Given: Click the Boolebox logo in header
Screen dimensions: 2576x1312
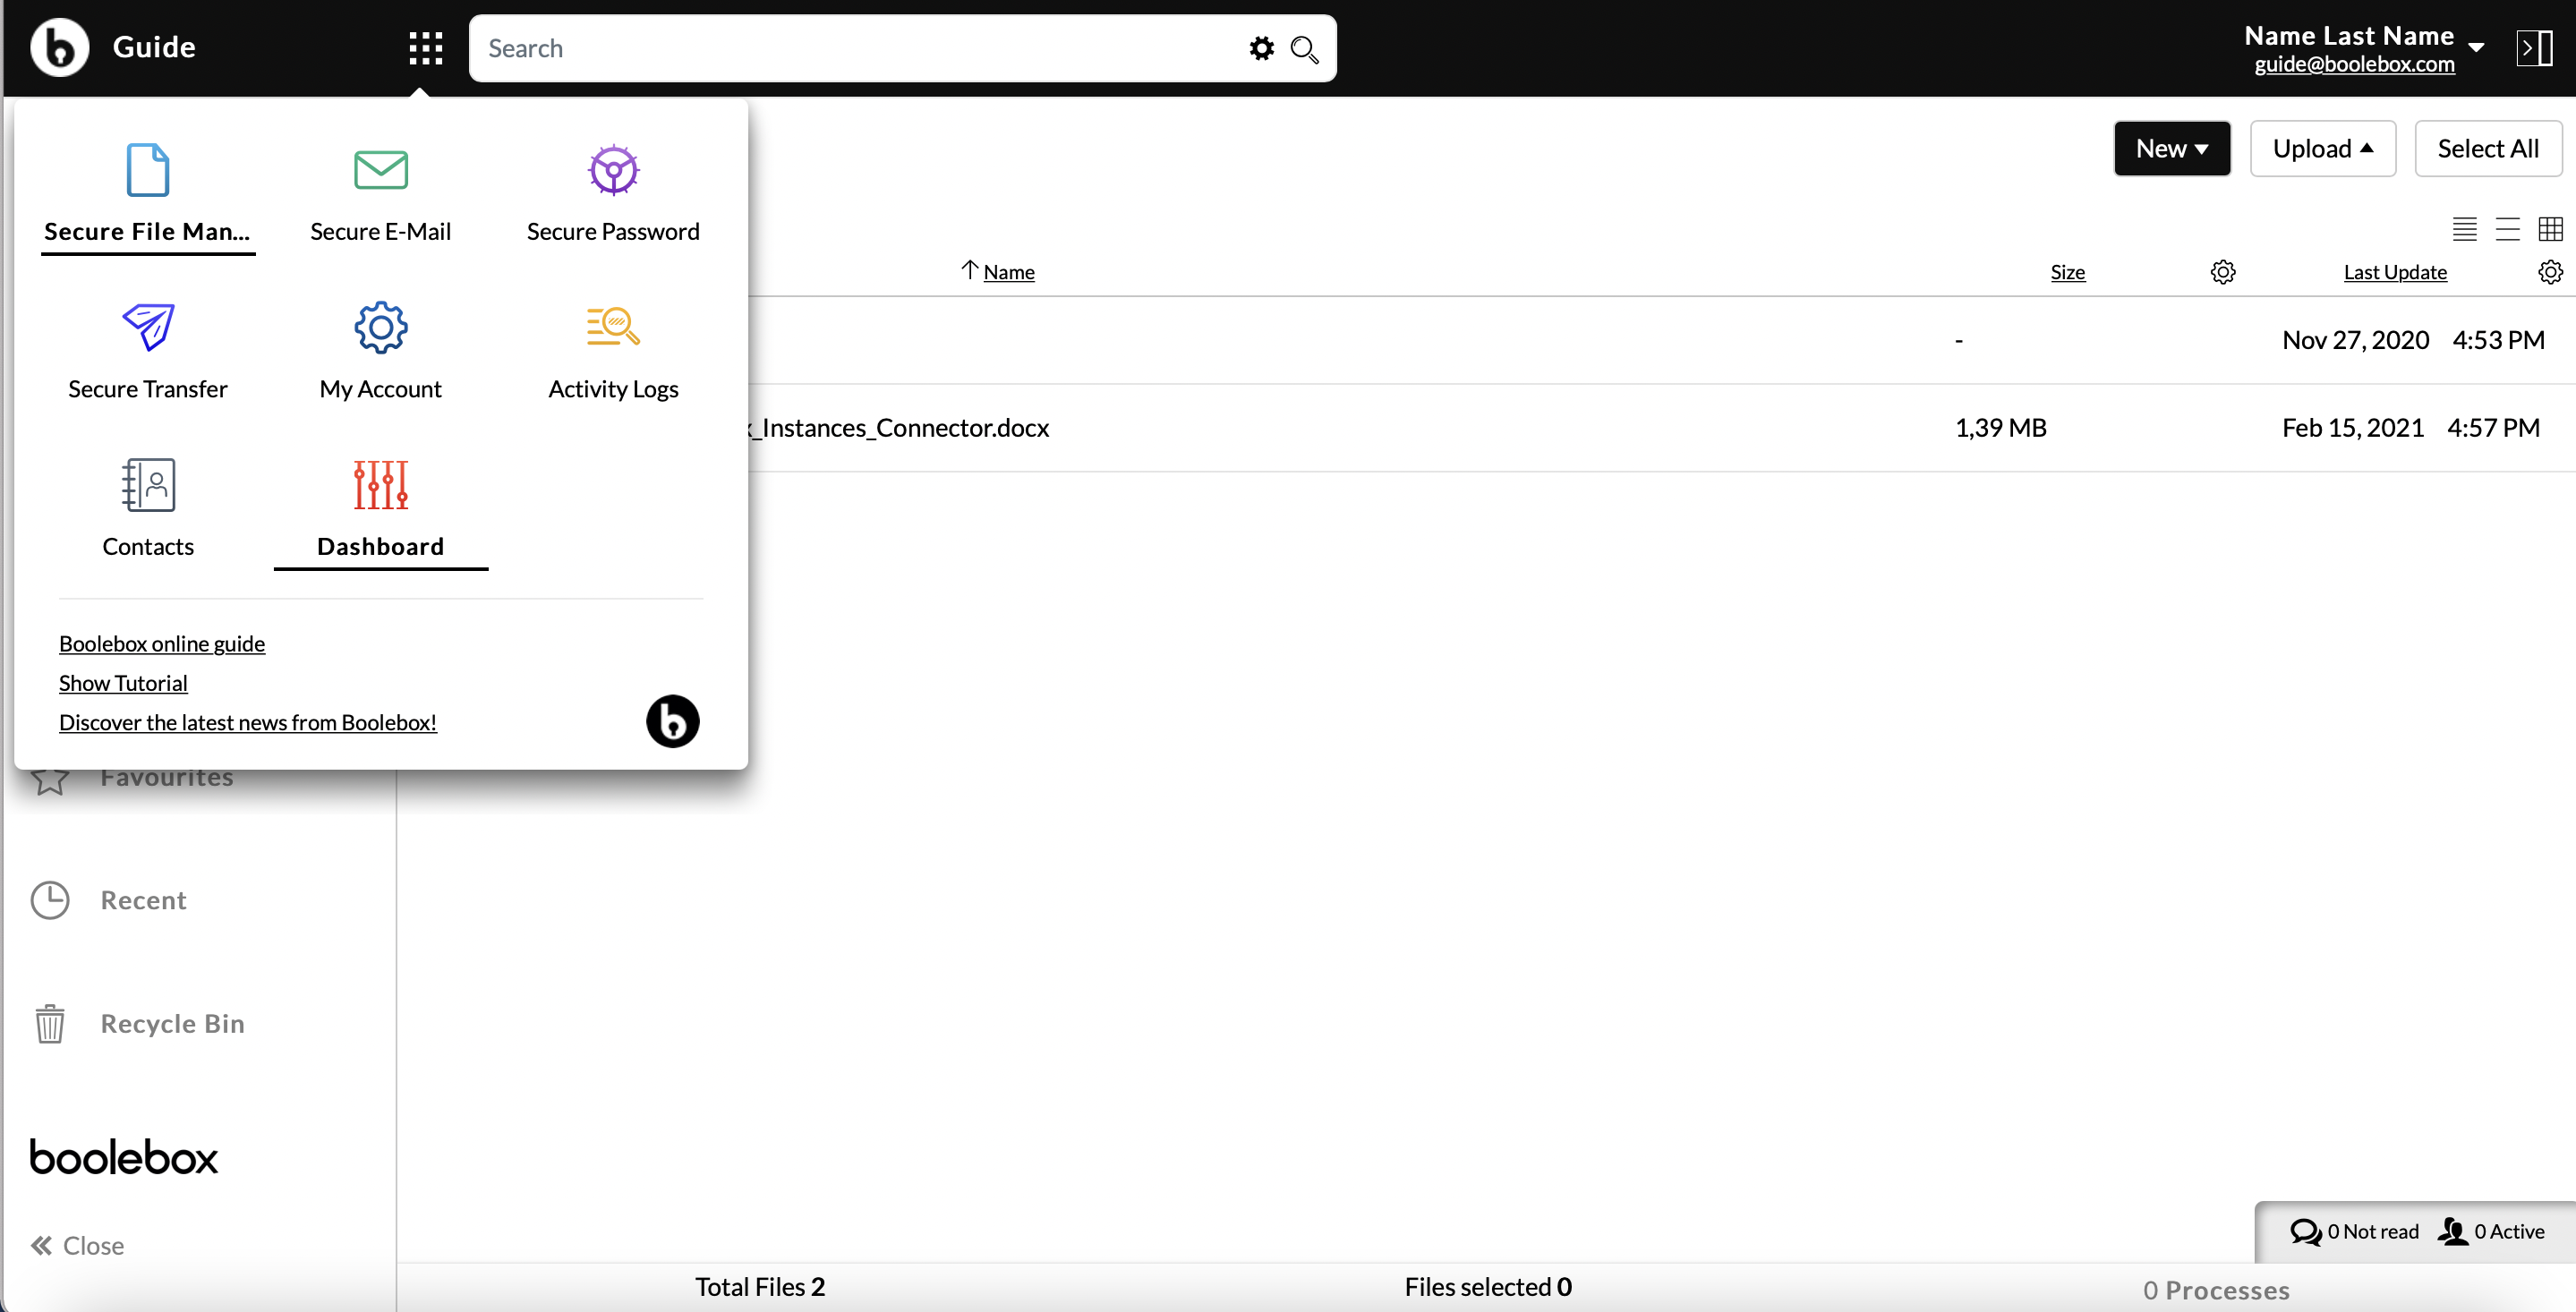Looking at the screenshot, I should click(x=59, y=47).
